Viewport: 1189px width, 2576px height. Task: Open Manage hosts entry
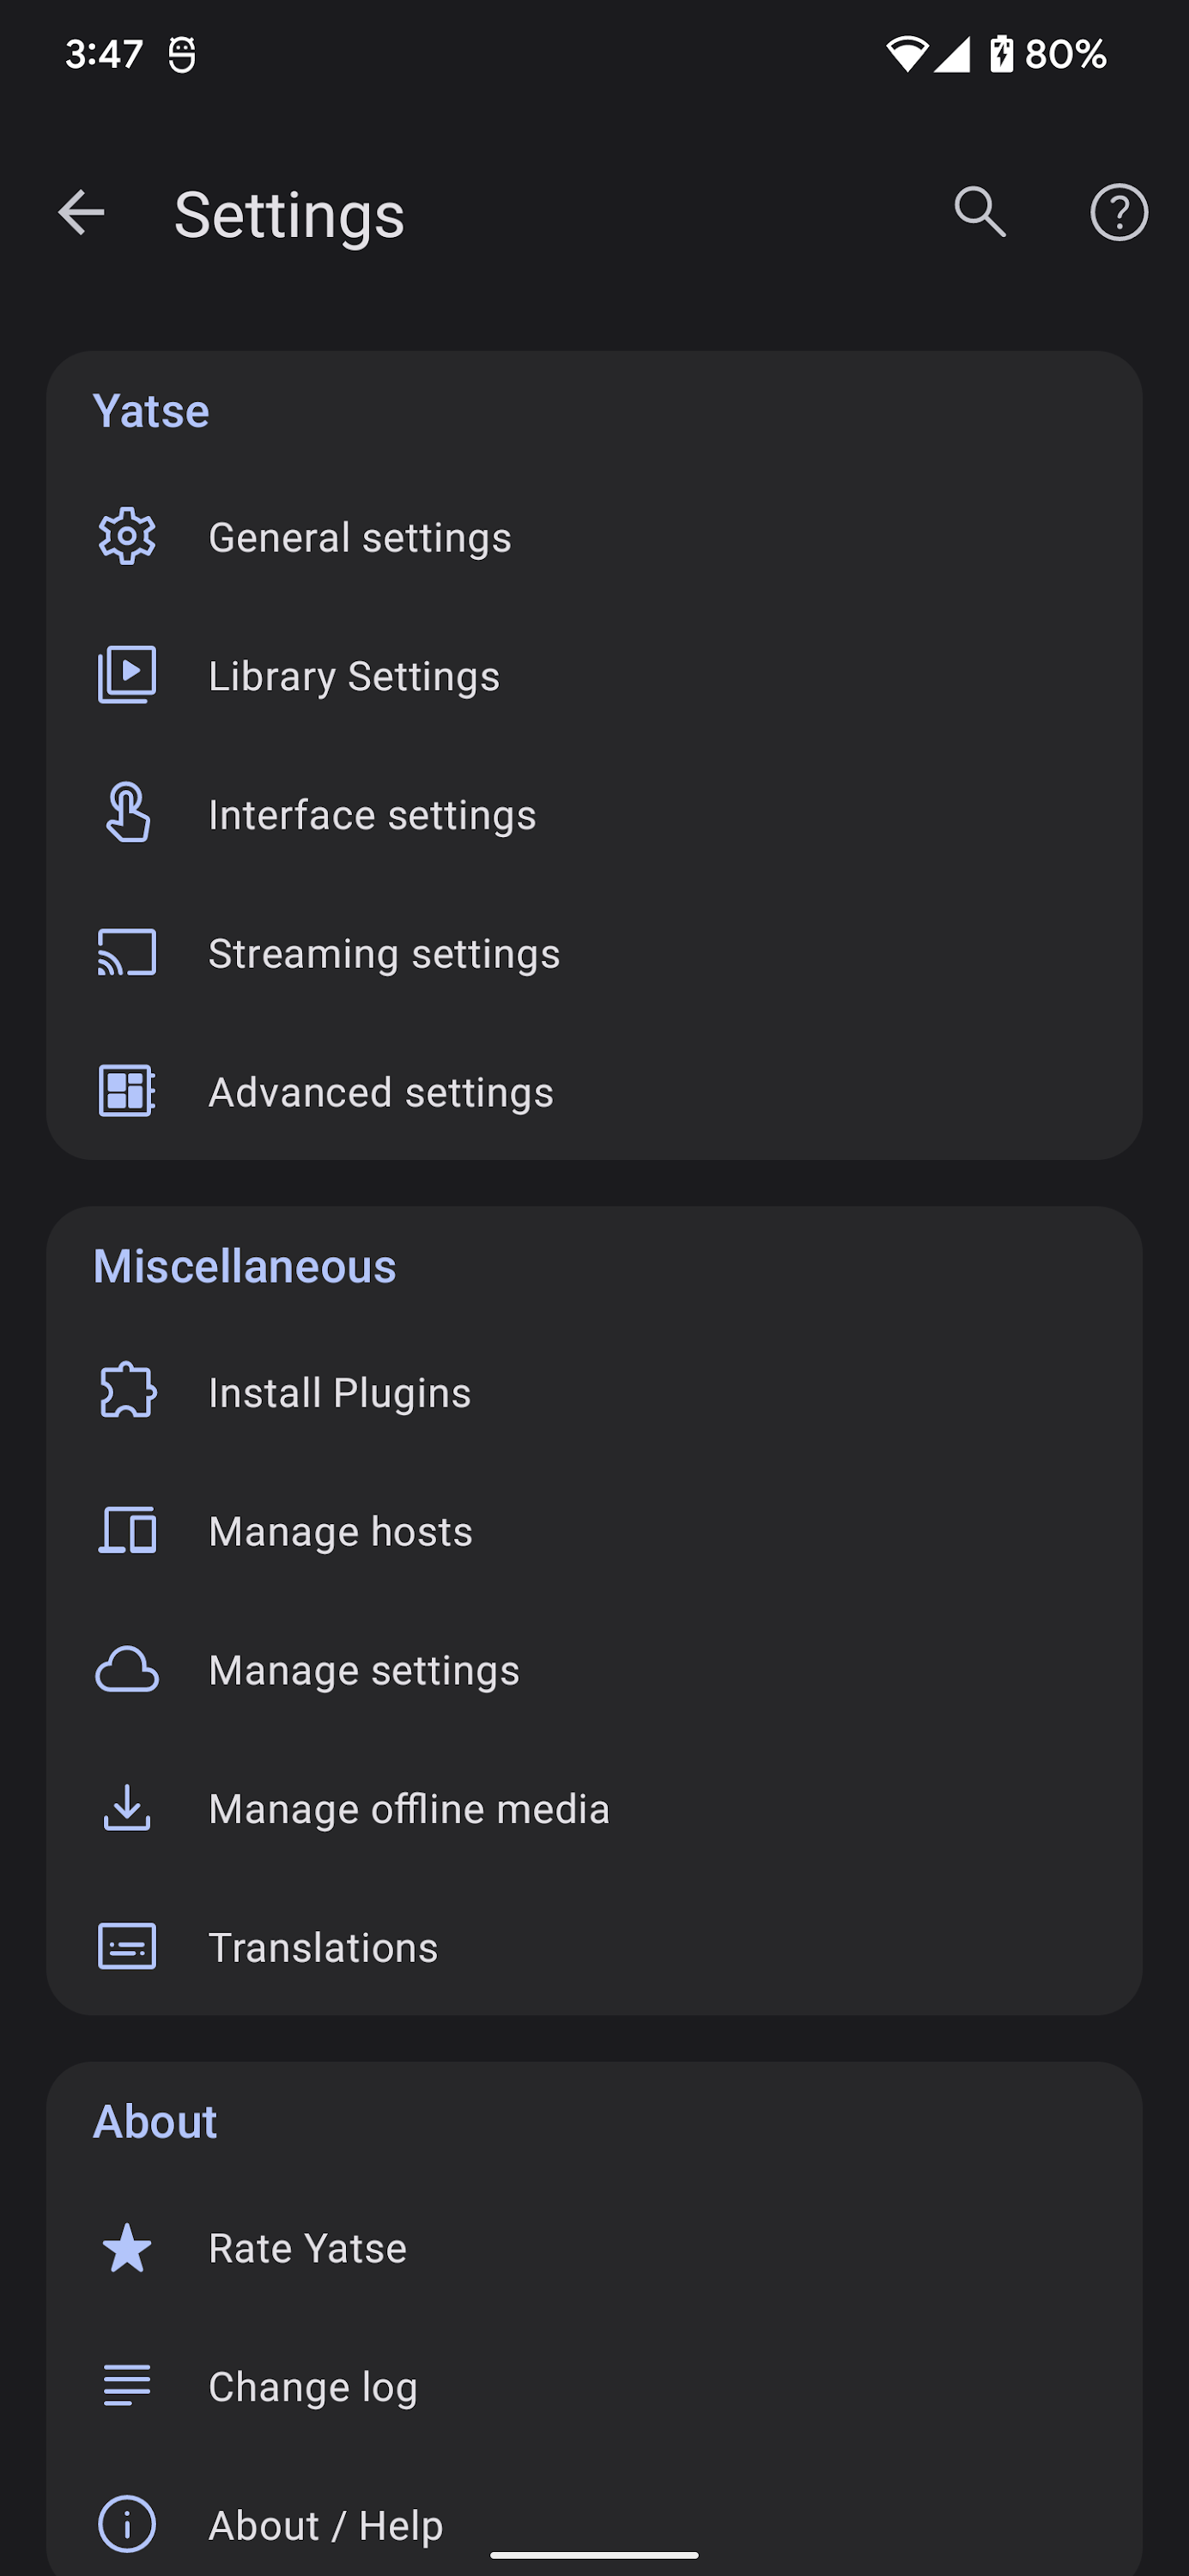(340, 1531)
